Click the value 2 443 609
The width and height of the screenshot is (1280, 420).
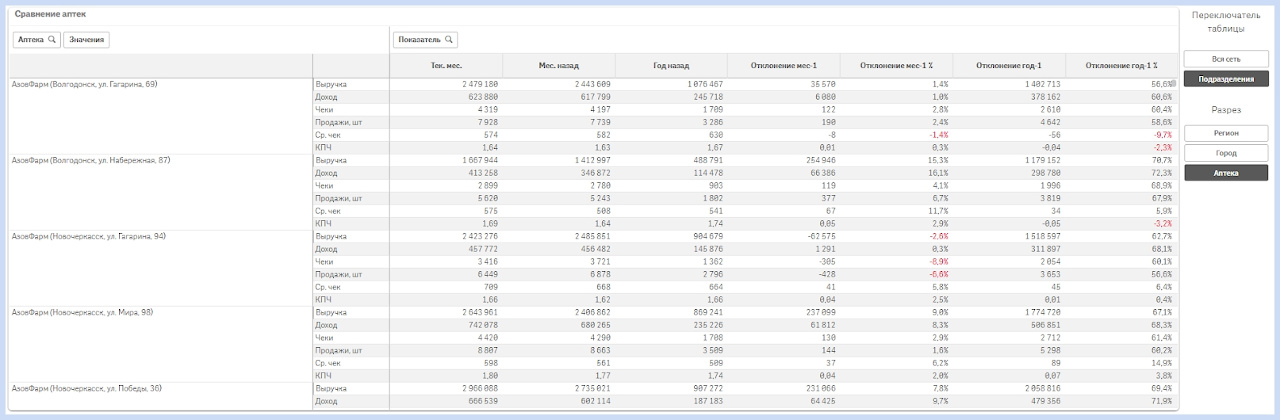tap(591, 84)
